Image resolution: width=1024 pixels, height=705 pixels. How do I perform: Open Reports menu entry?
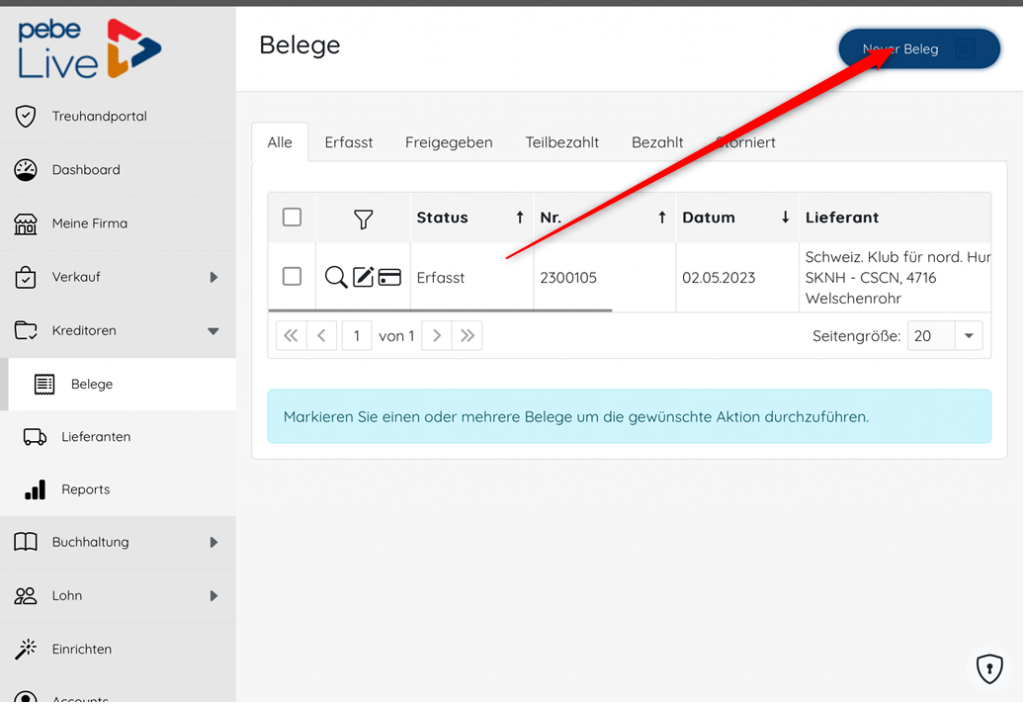tap(118, 490)
